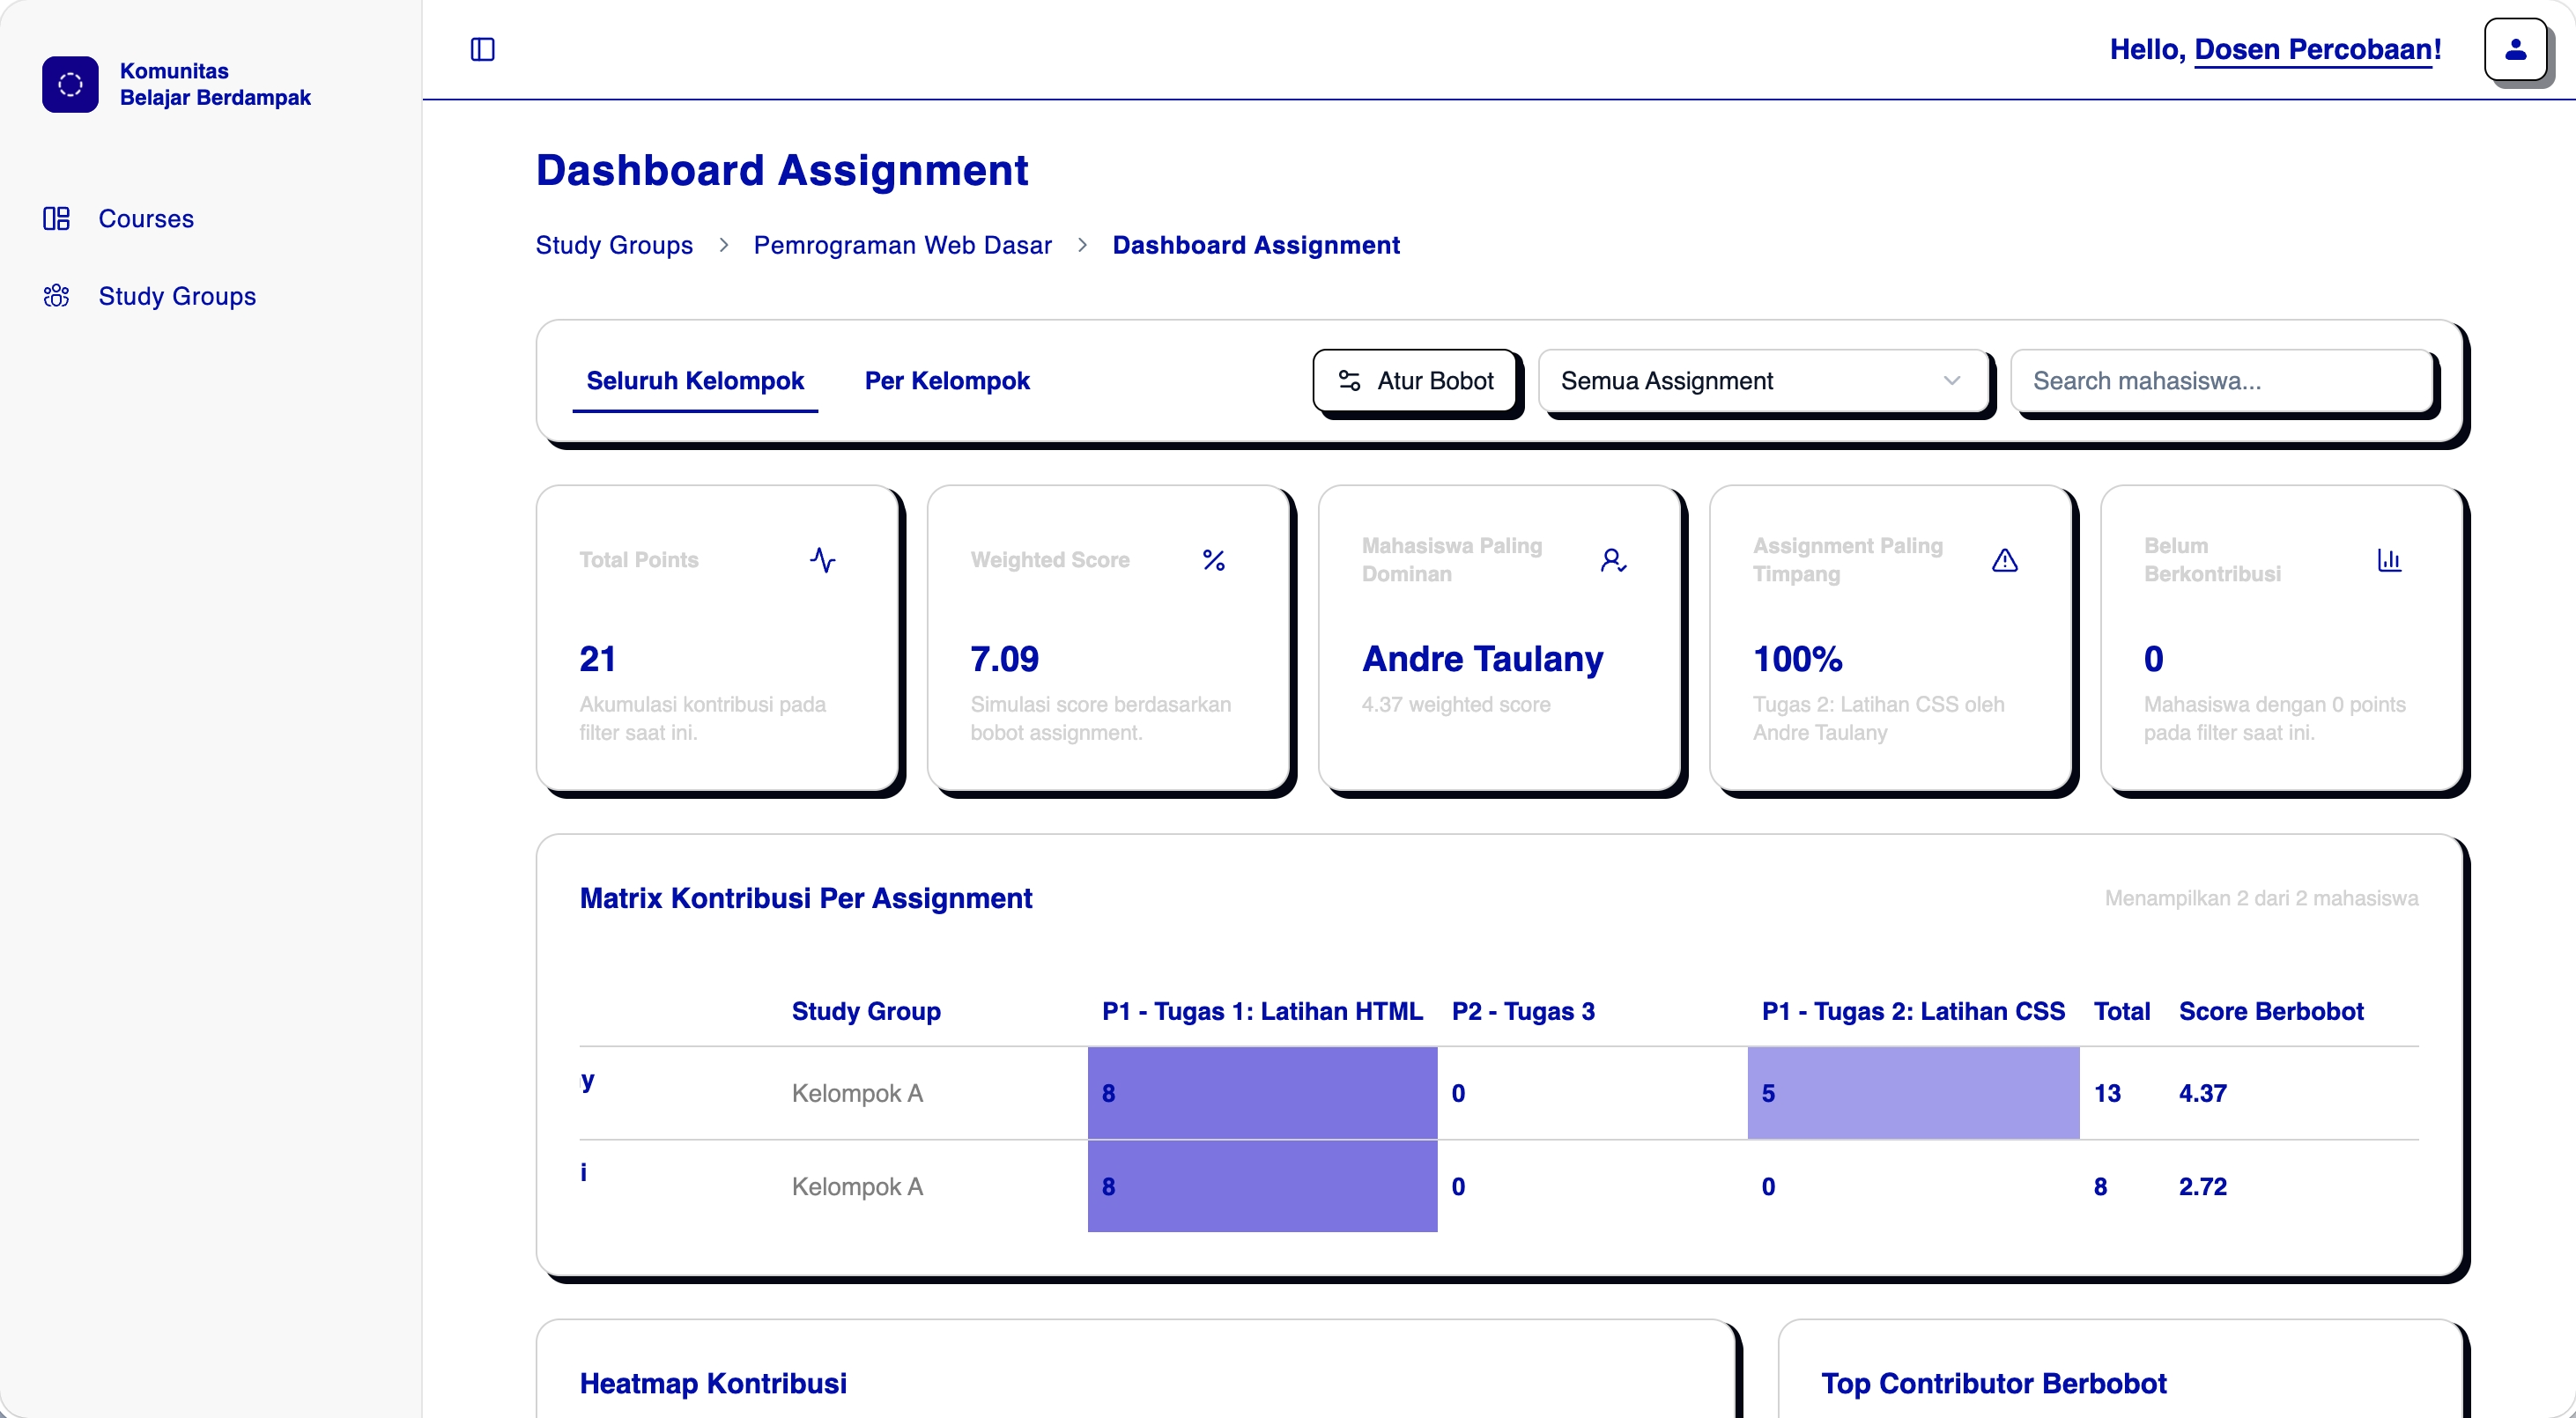Switch to the Seluruh Kelompok tab
Screen dimensions: 2576x1418
point(695,381)
